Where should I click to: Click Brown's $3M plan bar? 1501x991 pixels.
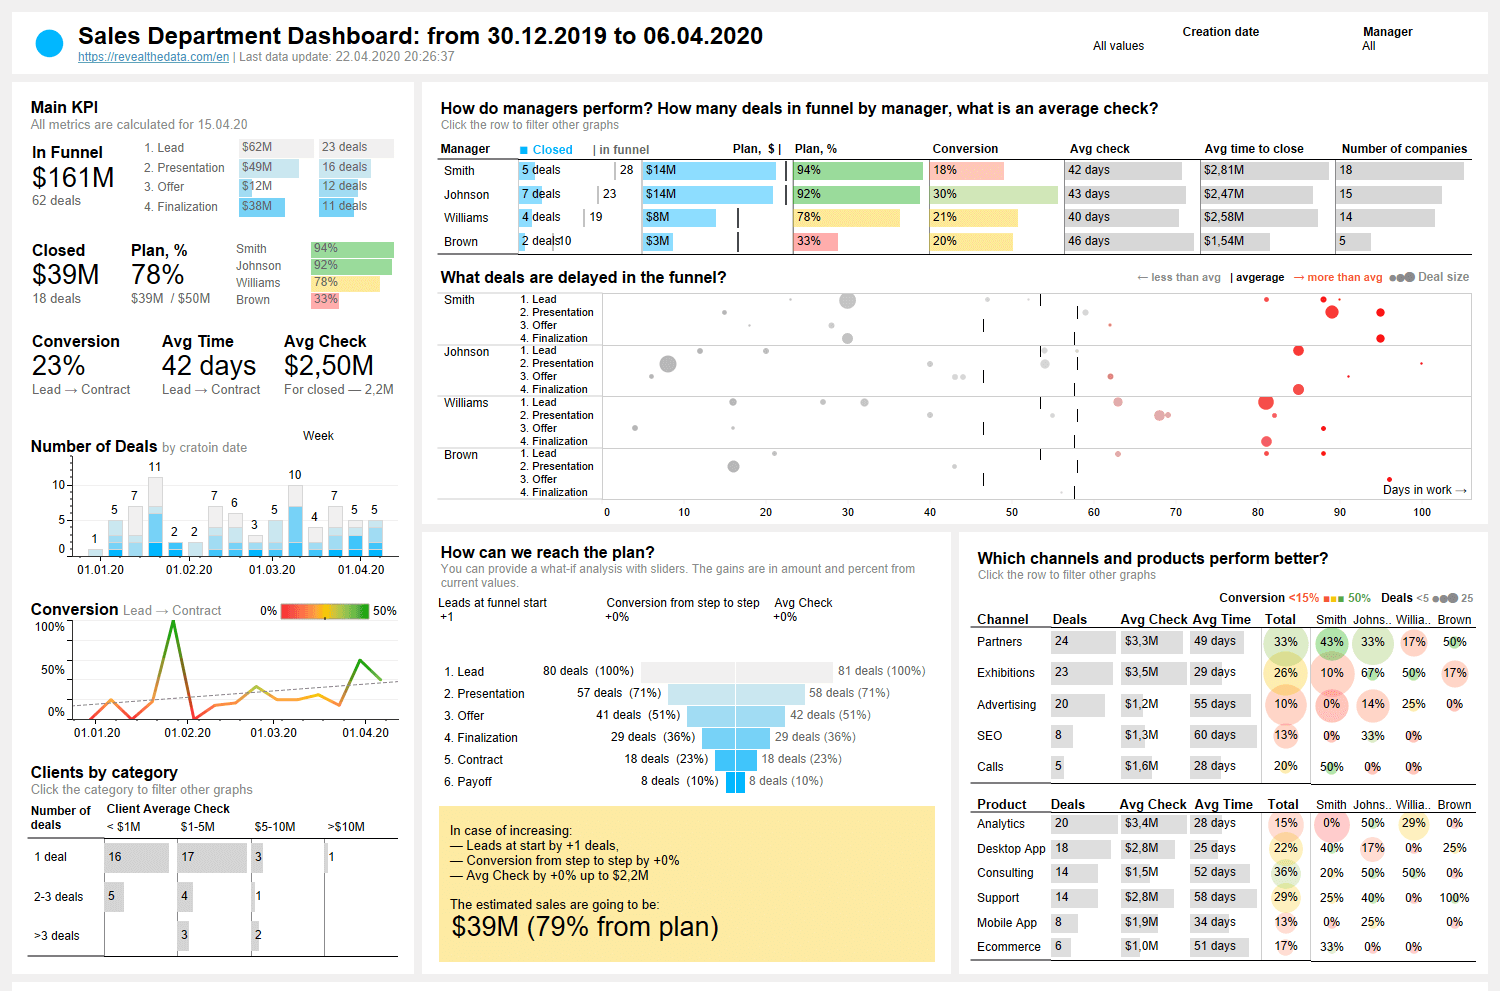pos(657,241)
